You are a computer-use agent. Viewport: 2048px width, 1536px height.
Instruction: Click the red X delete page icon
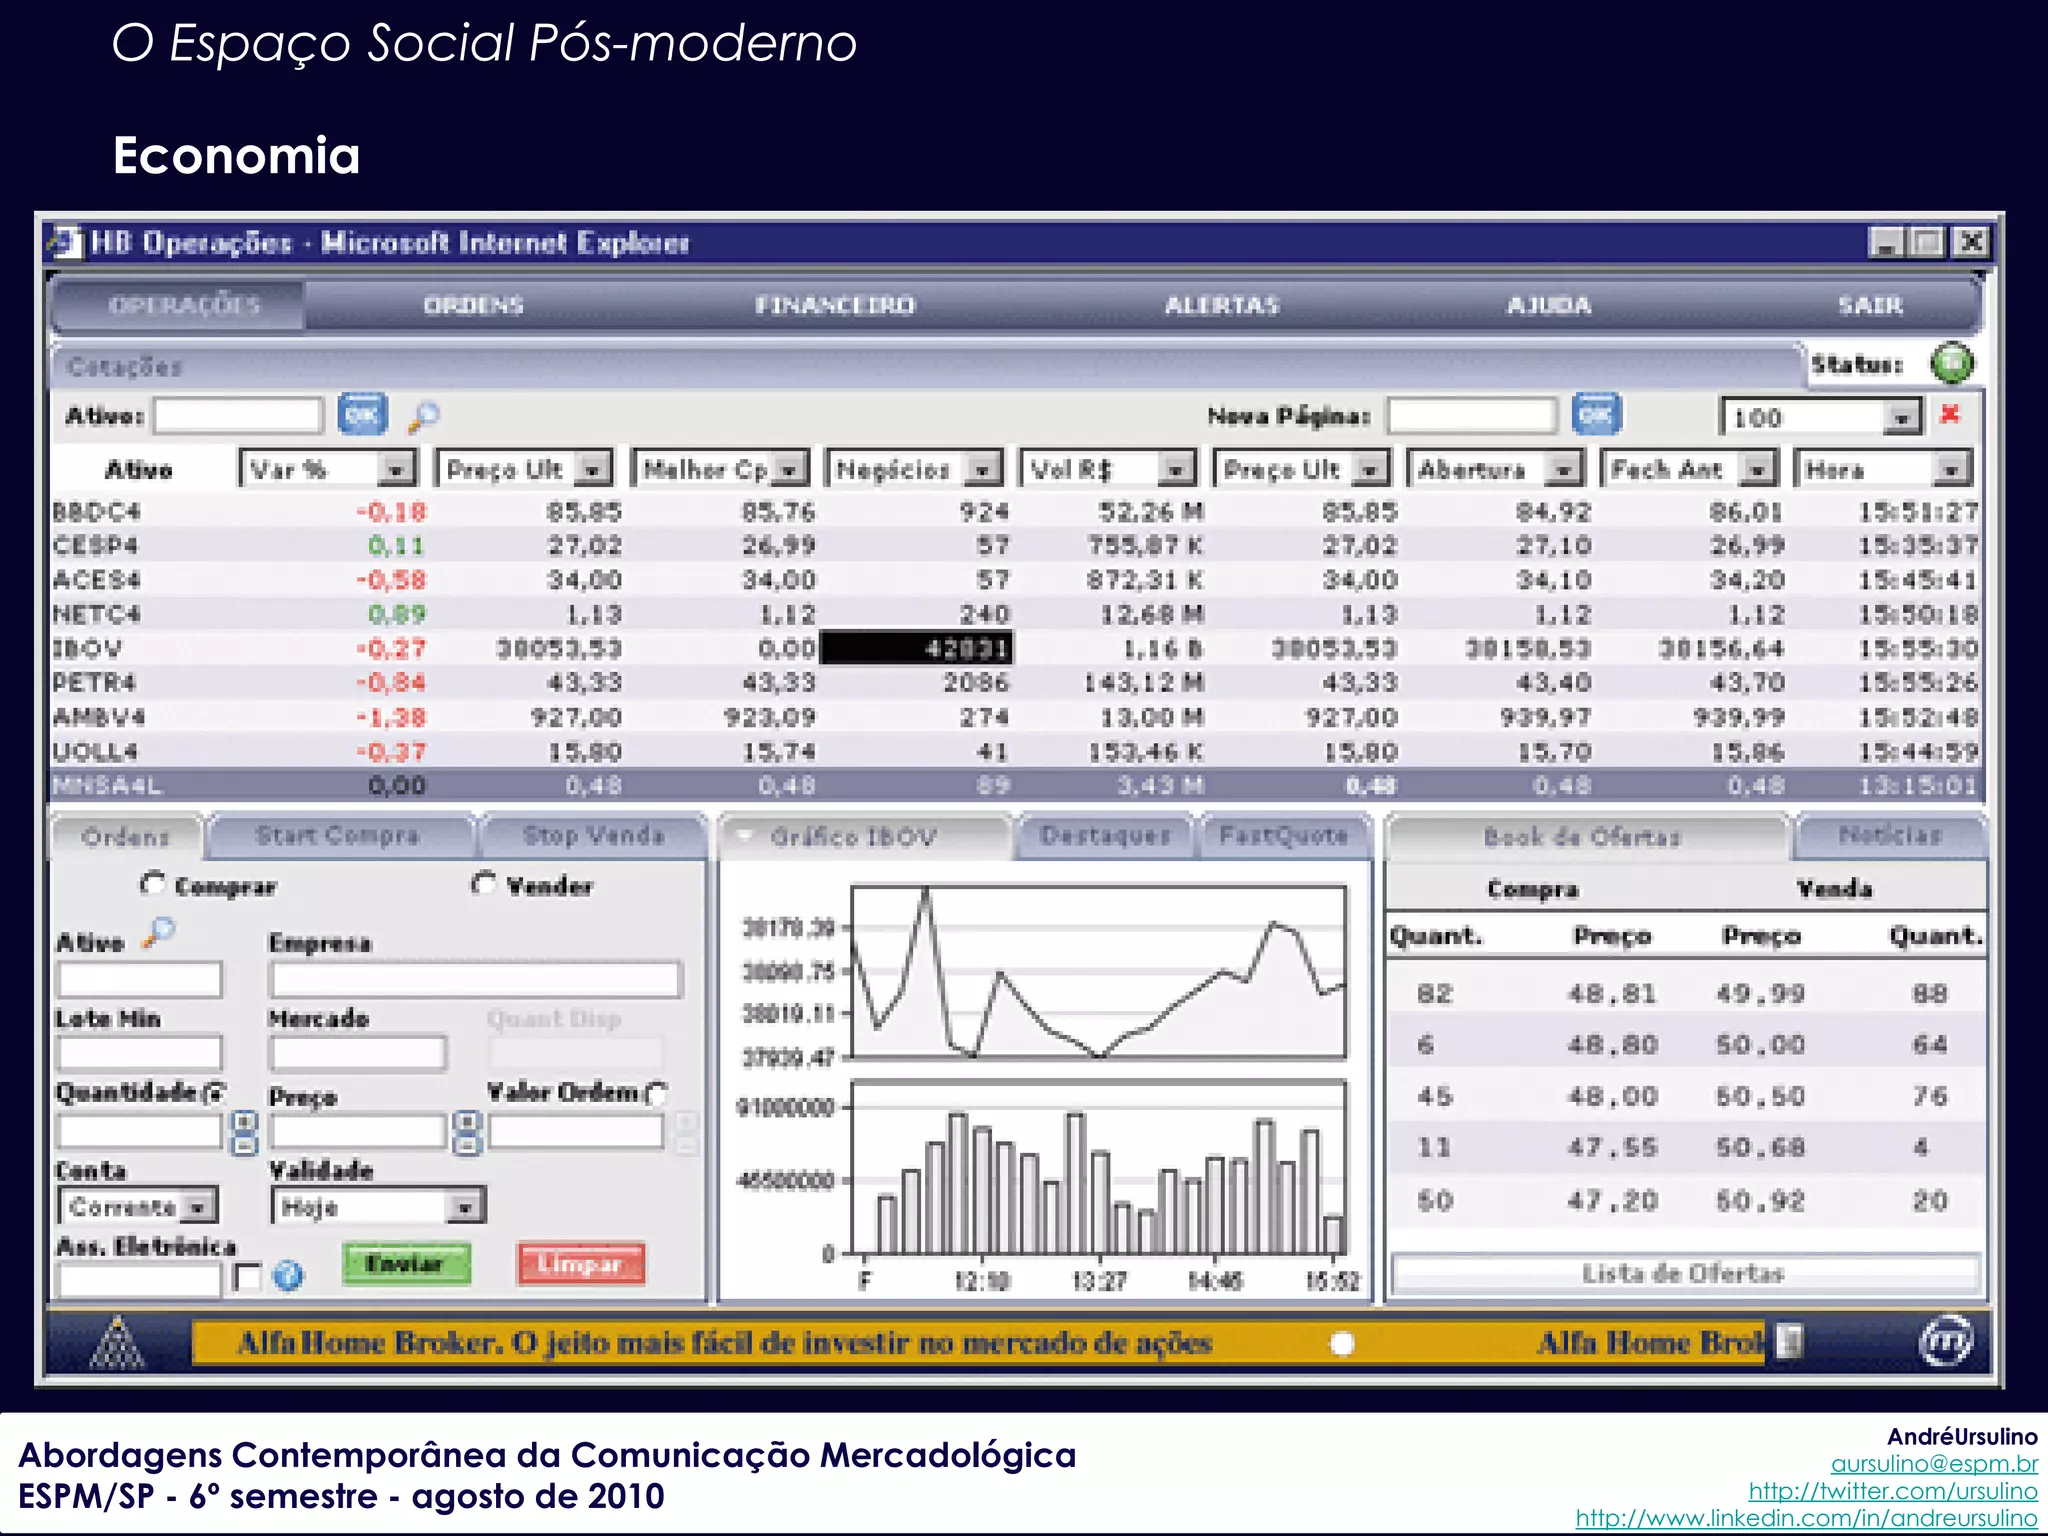tap(1949, 414)
